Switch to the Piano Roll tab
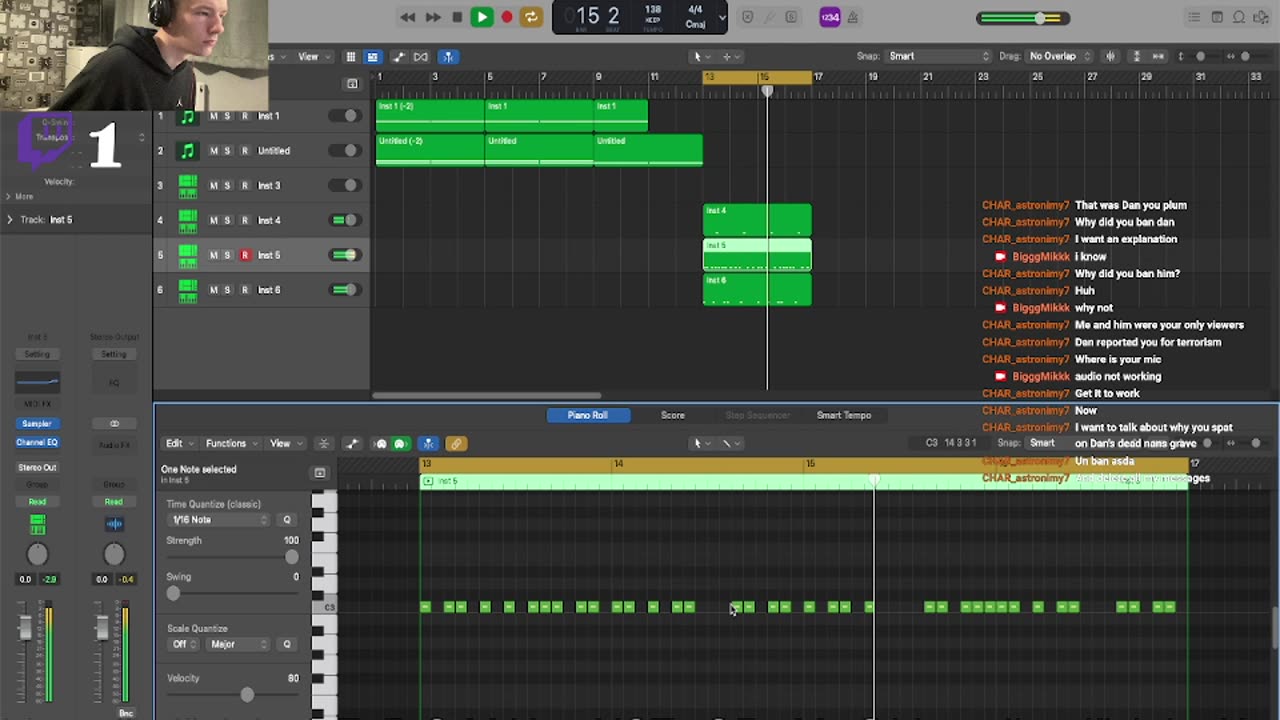 click(588, 415)
